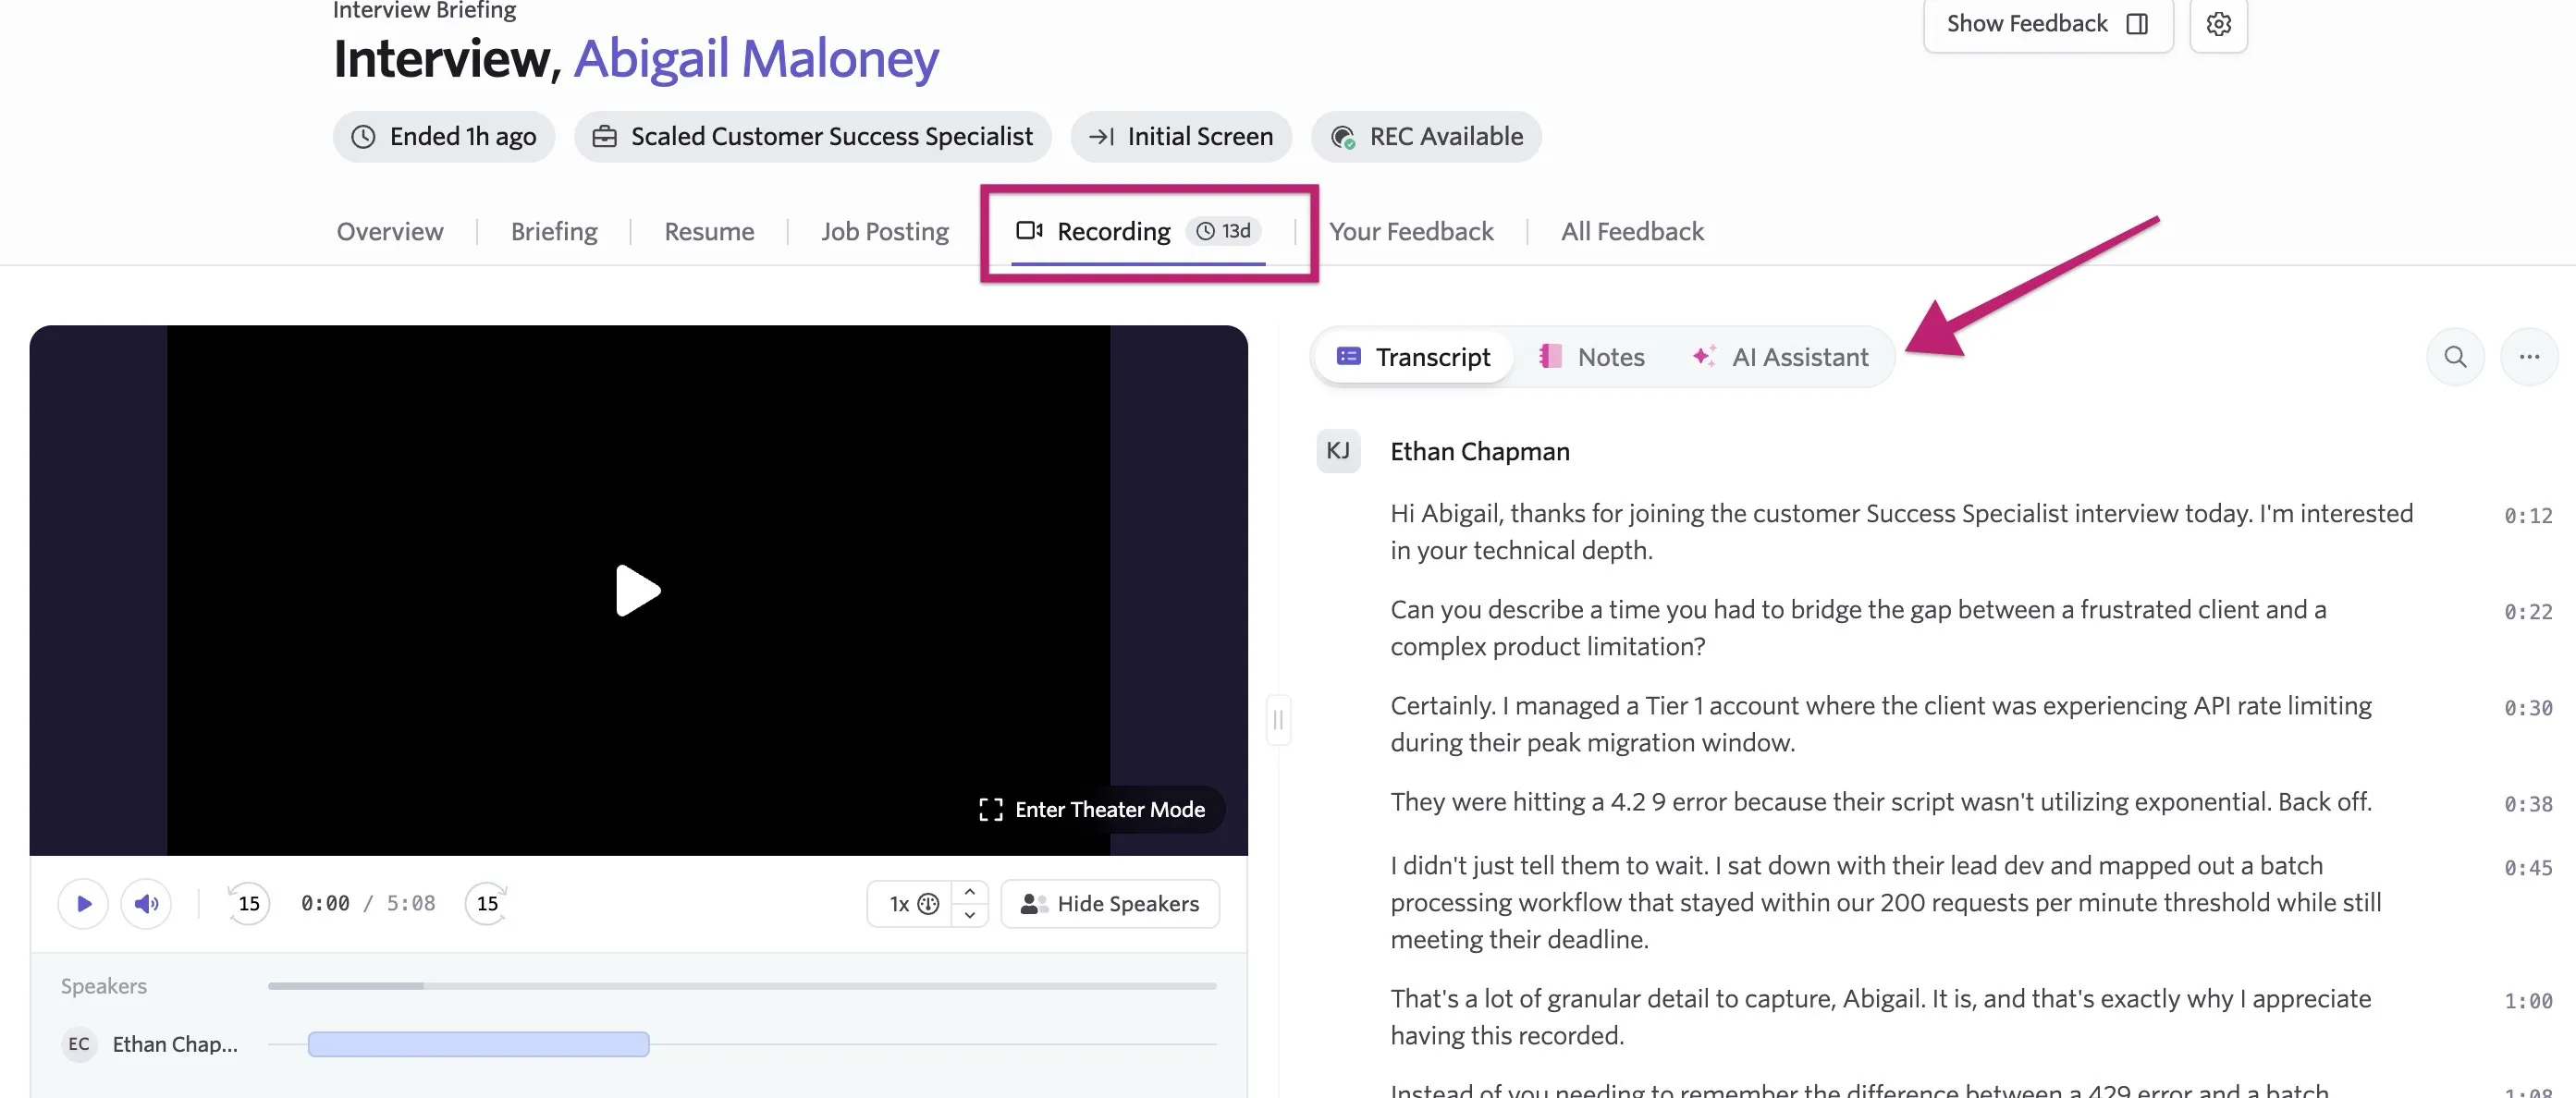Jump to transcript timestamp 0:12

pos(2527,516)
